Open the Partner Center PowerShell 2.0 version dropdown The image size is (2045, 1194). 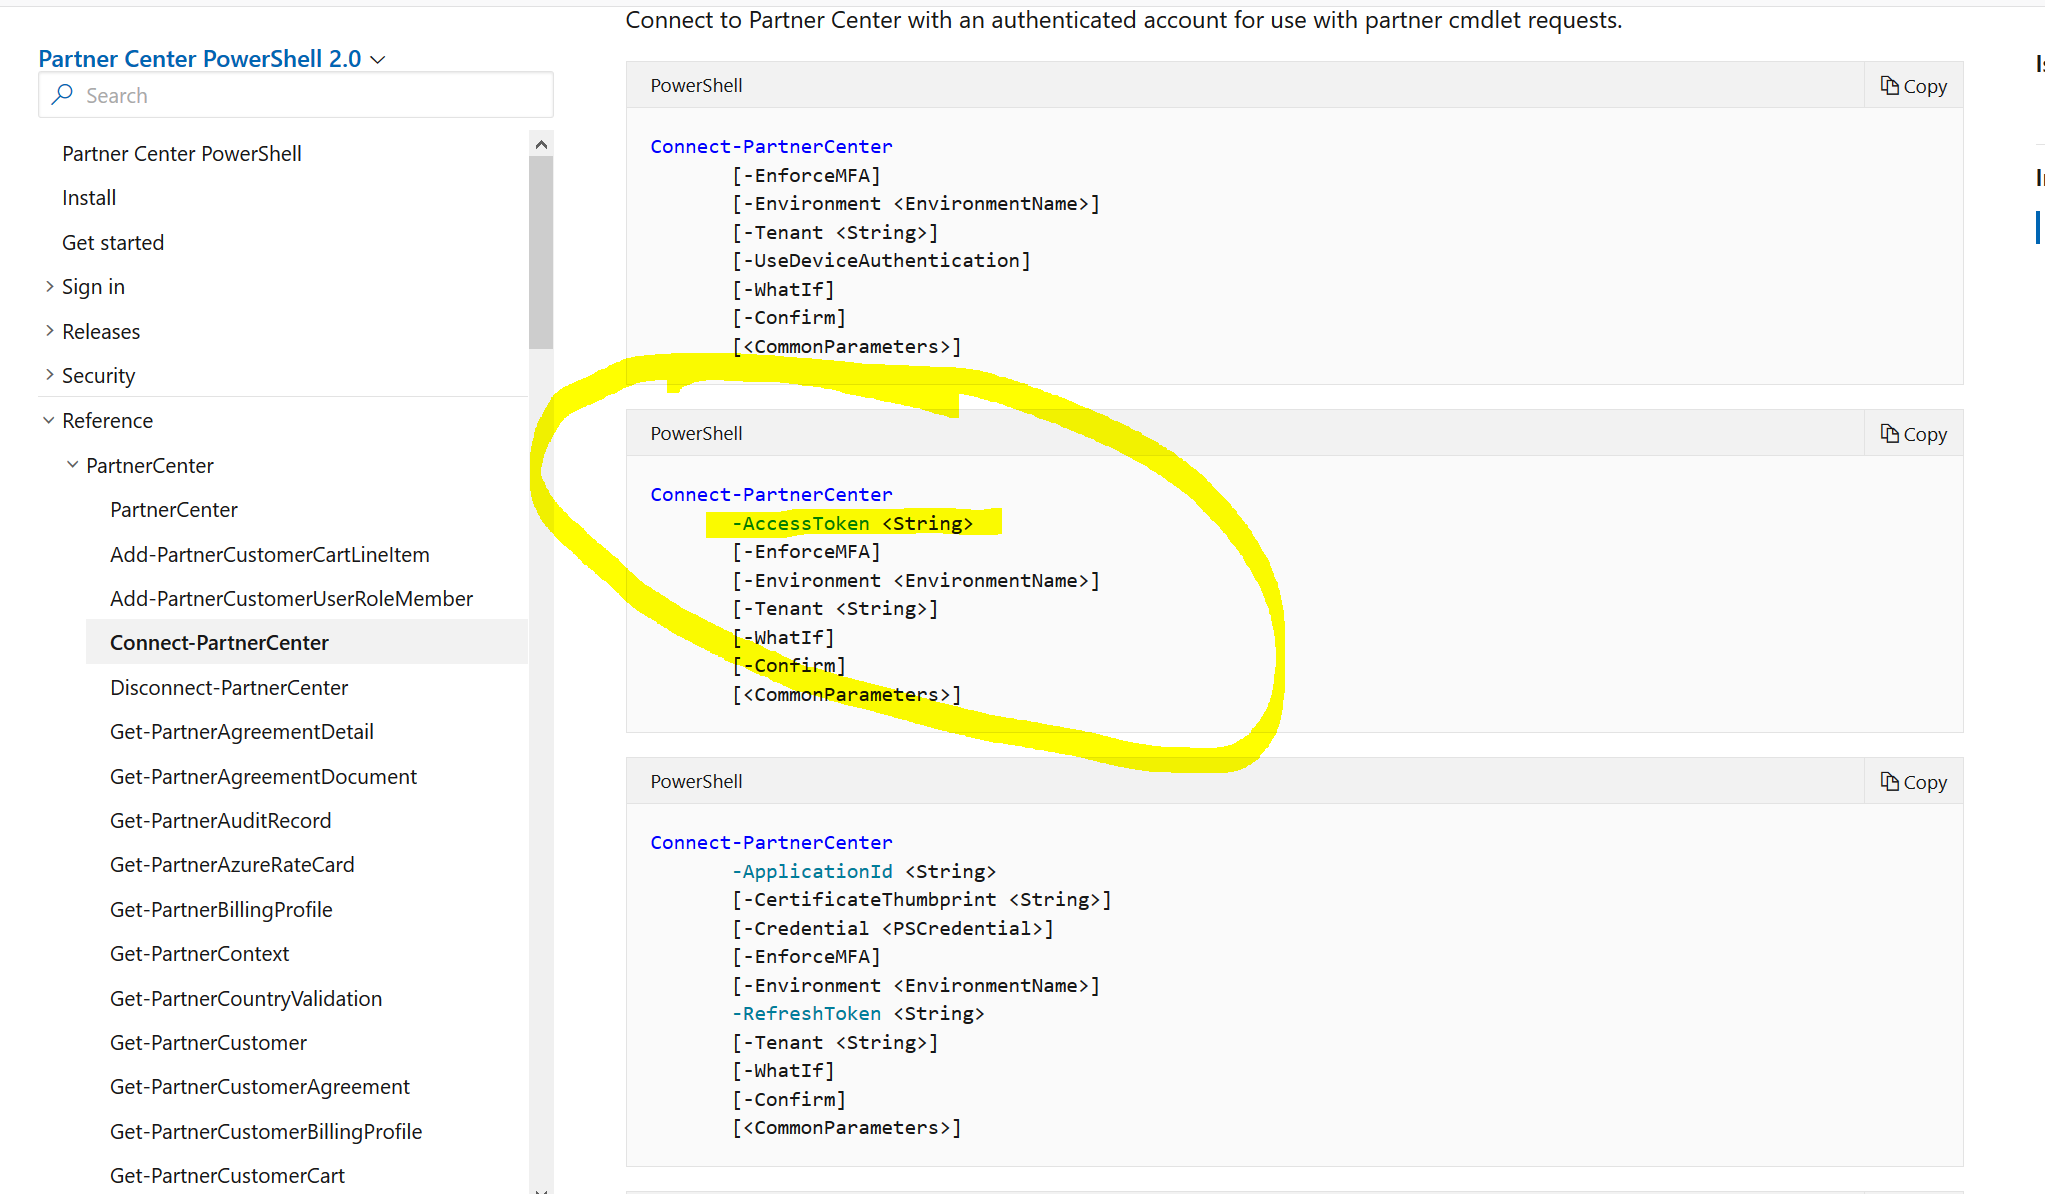pos(378,59)
